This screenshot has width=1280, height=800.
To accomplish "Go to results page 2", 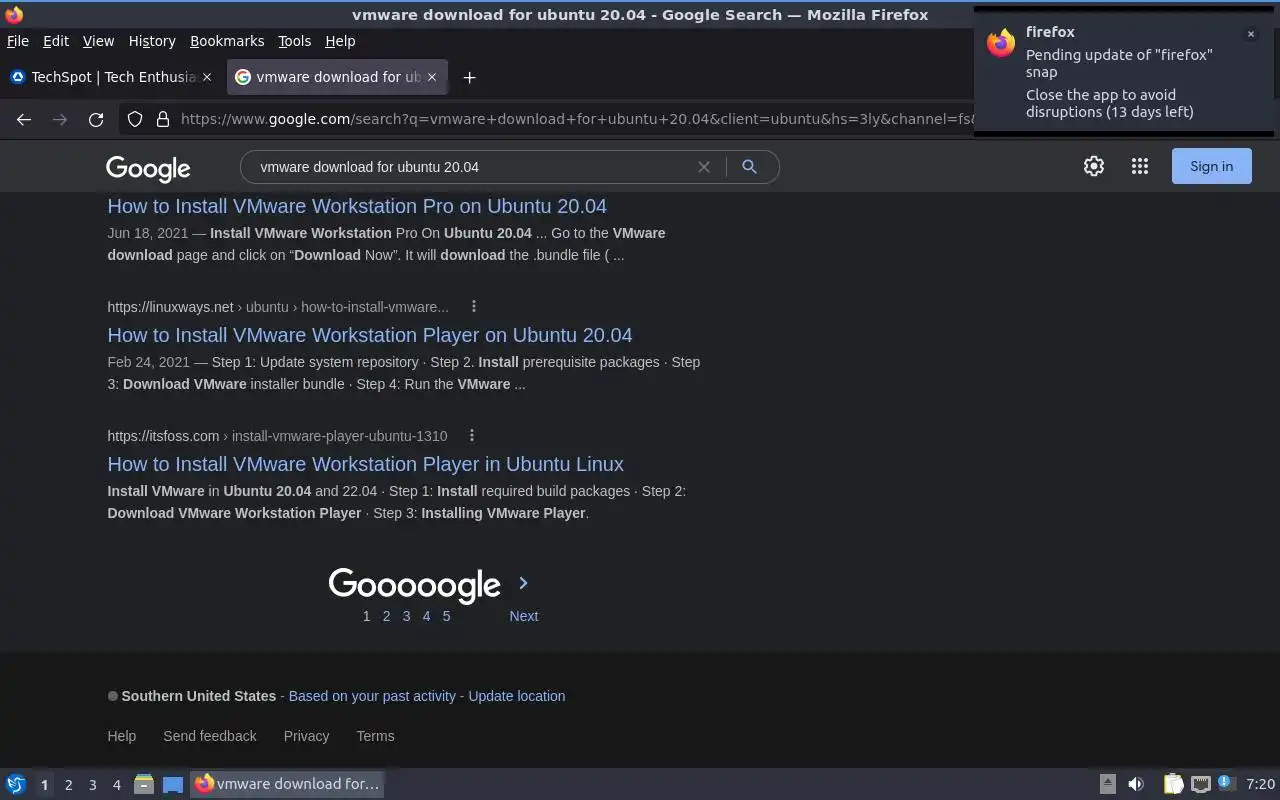I will 386,616.
